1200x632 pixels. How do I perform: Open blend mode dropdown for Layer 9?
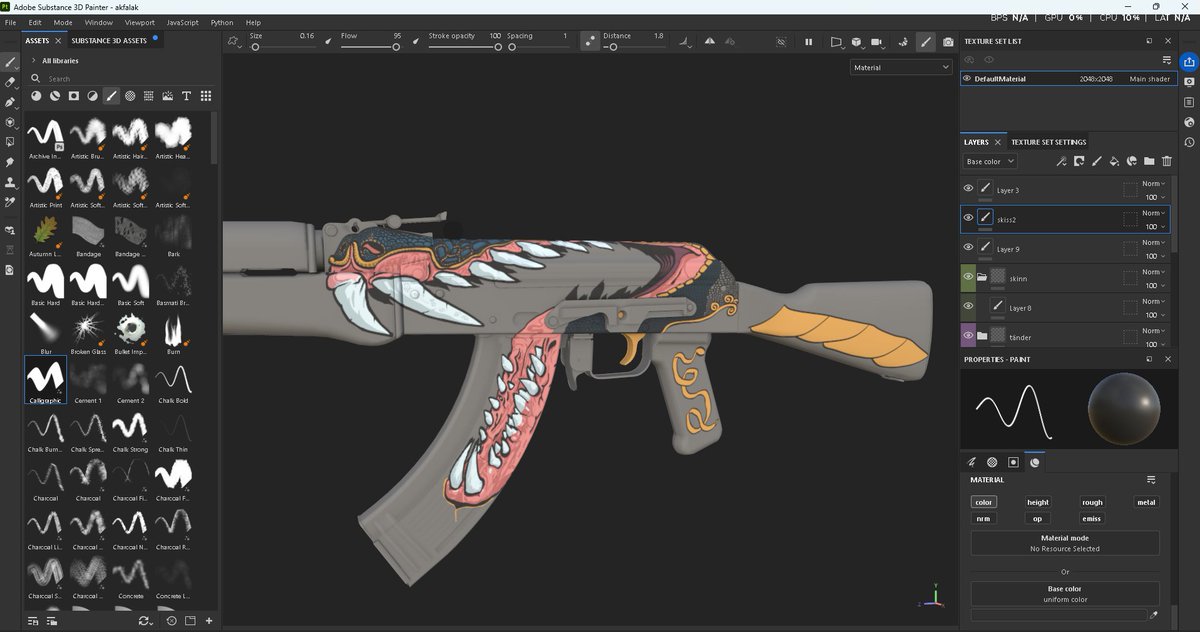coord(1152,243)
